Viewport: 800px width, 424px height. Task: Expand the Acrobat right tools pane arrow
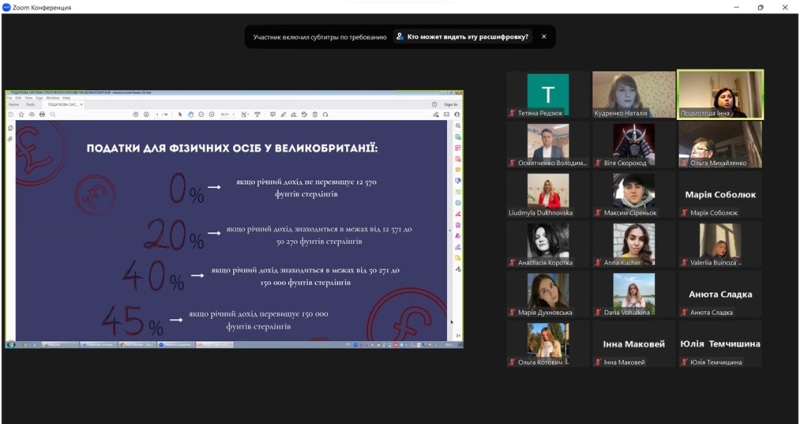[458, 335]
